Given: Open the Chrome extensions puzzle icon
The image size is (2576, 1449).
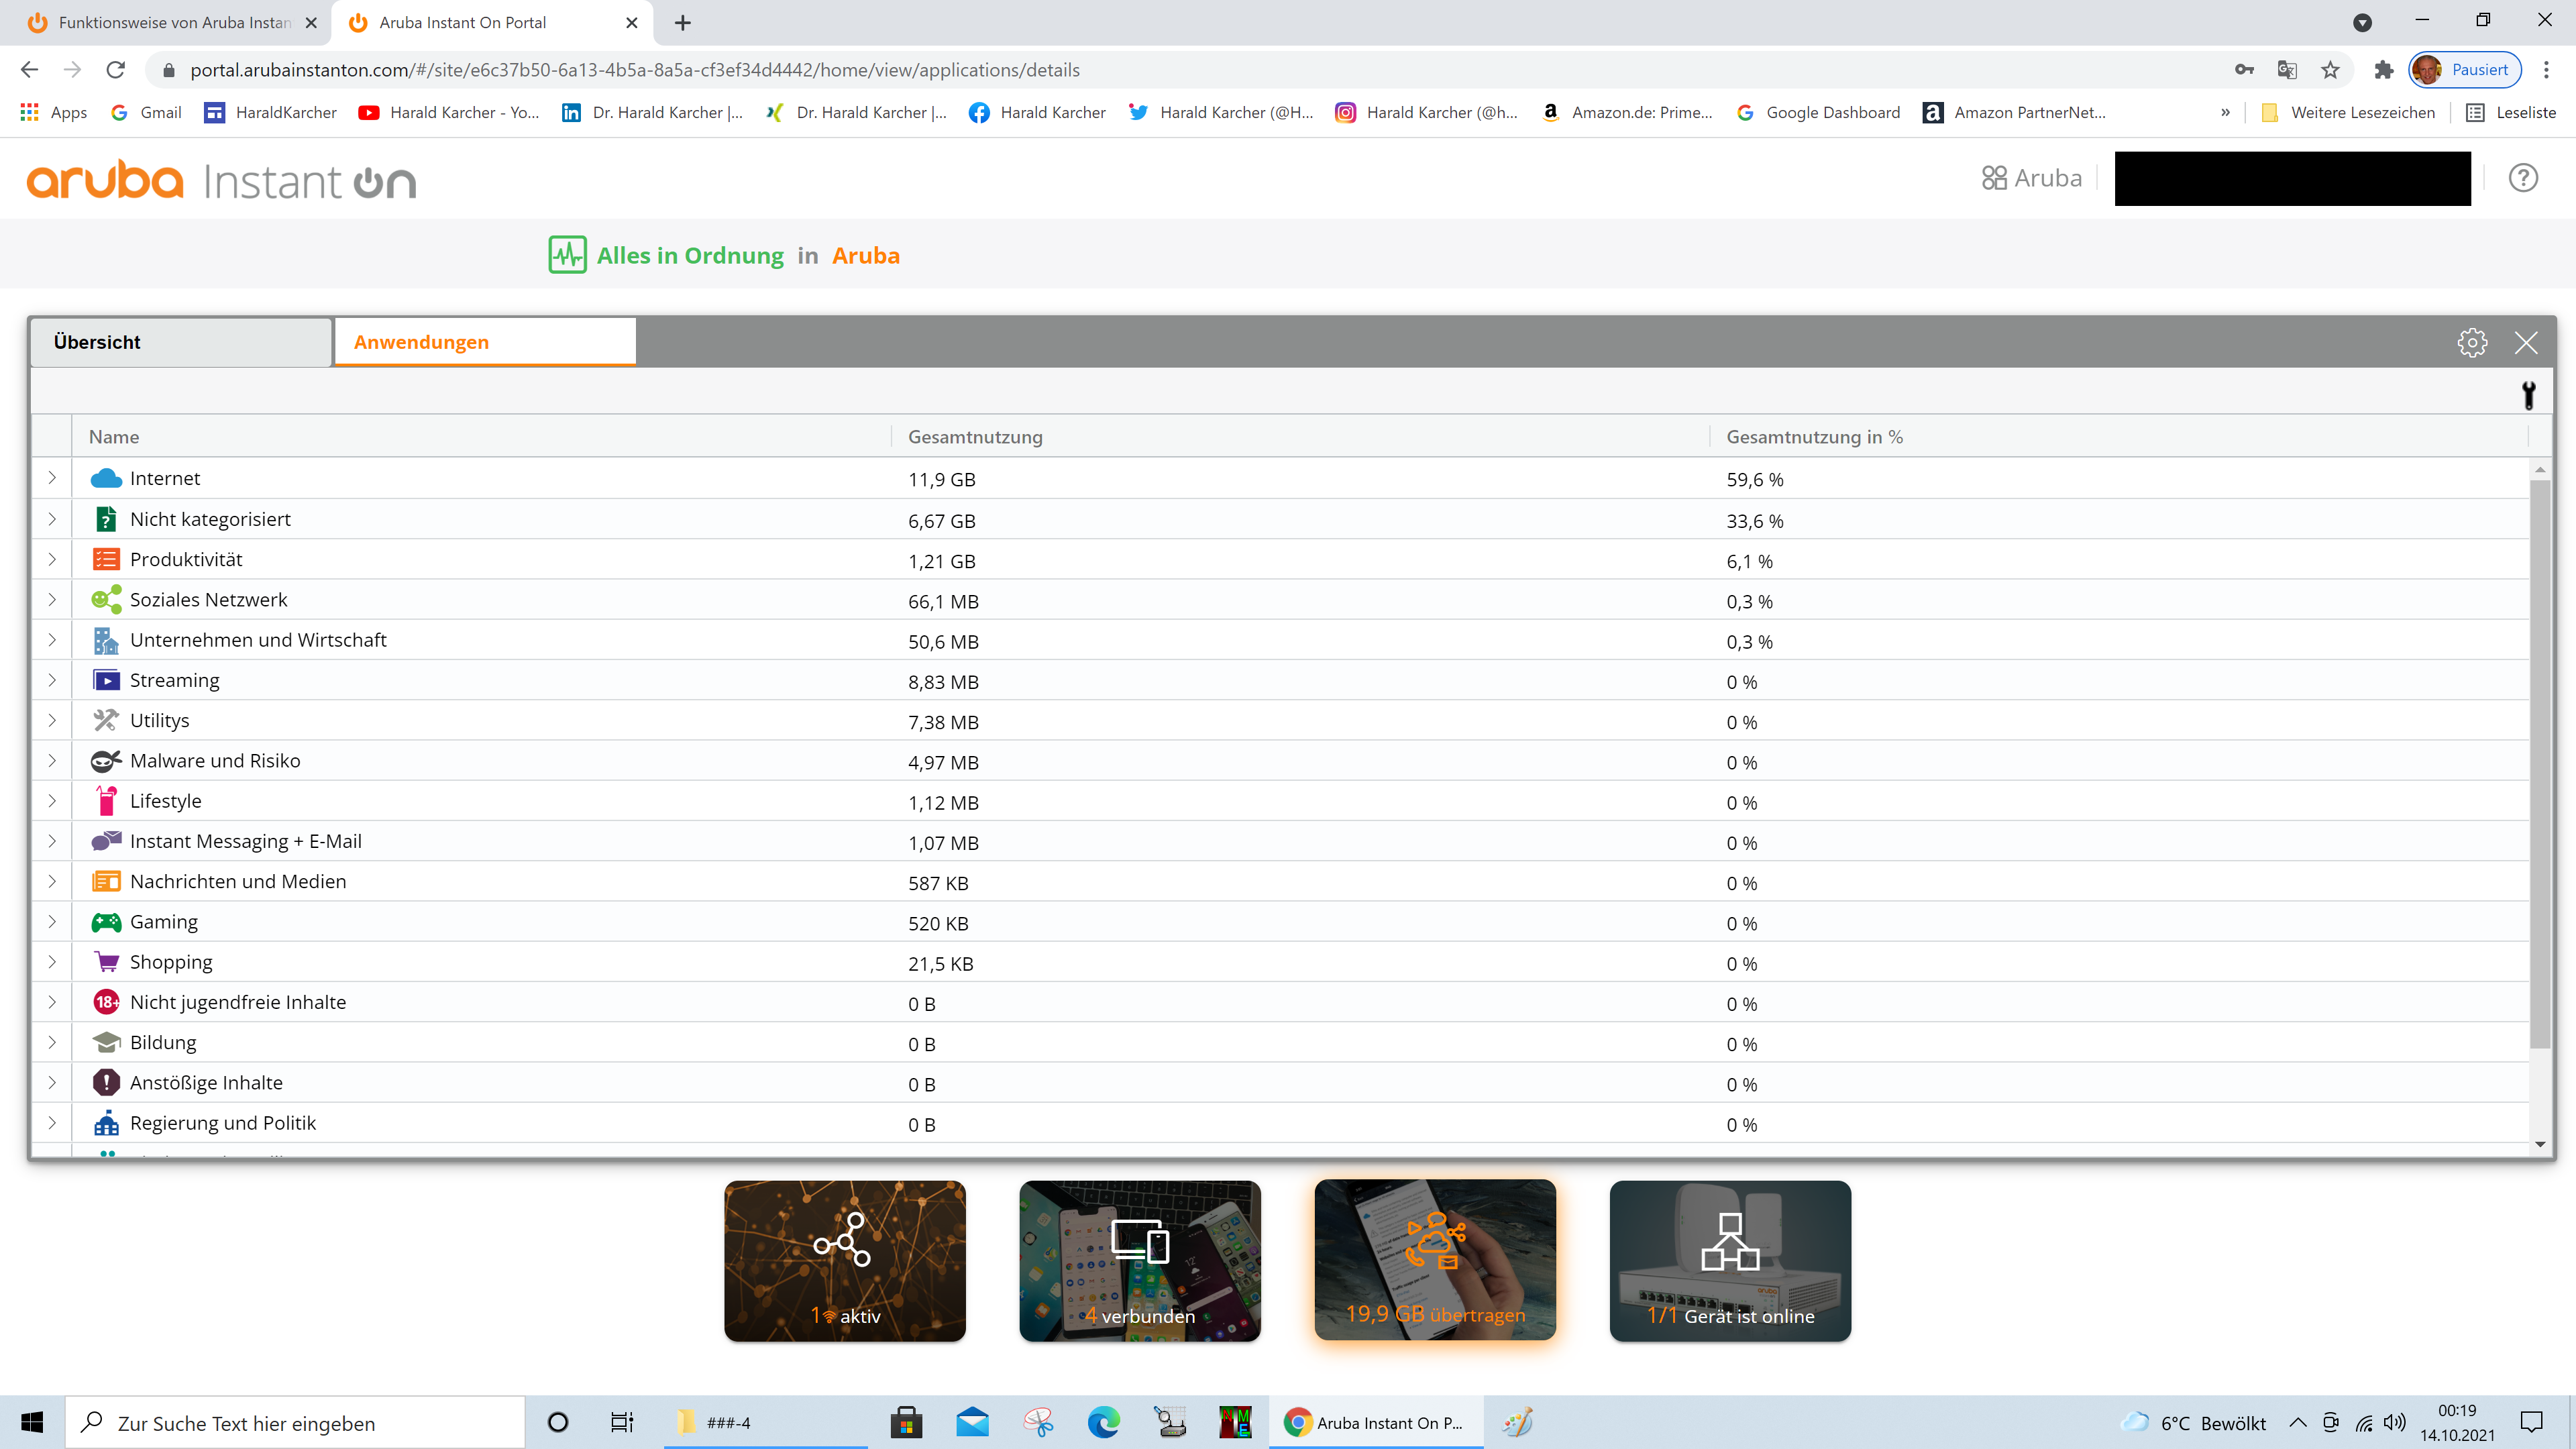Looking at the screenshot, I should [x=2383, y=70].
